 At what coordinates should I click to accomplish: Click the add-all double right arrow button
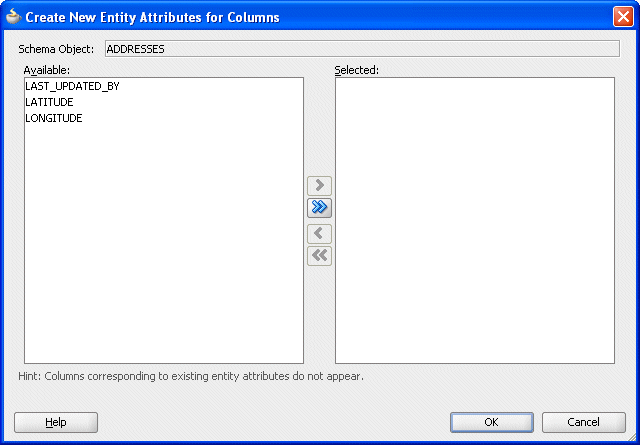[x=319, y=208]
